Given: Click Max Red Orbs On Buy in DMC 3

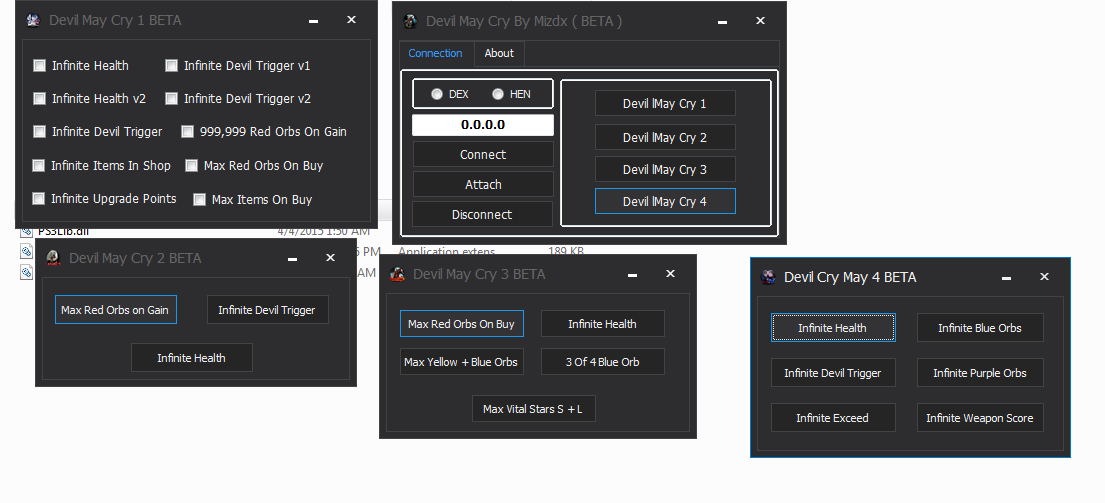Looking at the screenshot, I should point(462,324).
